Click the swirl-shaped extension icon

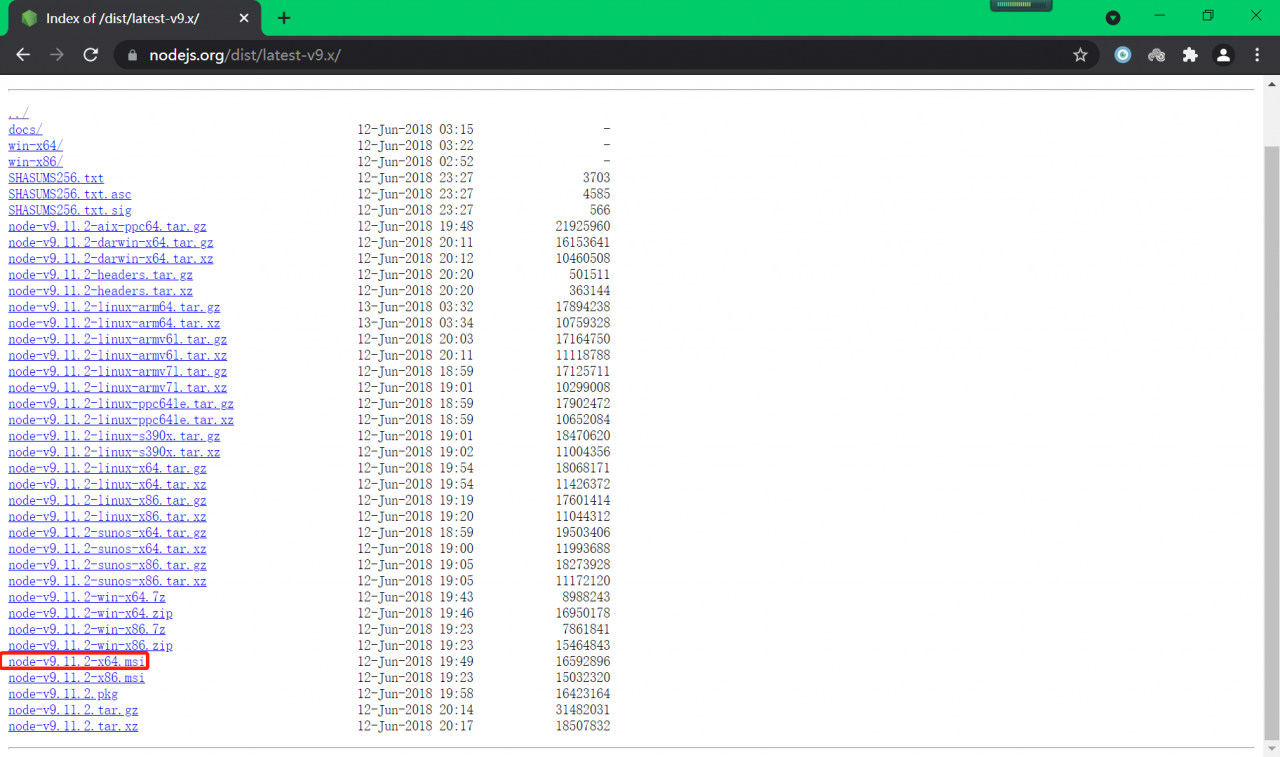[1156, 55]
